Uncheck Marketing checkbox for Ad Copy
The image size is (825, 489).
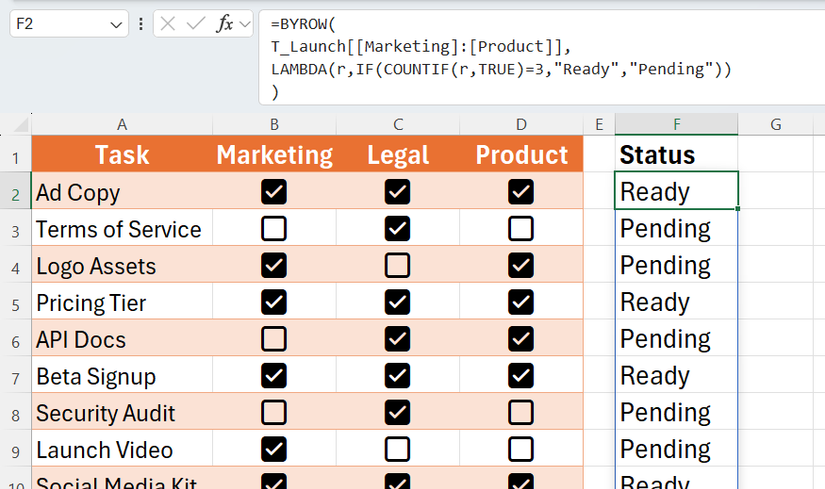(x=273, y=192)
